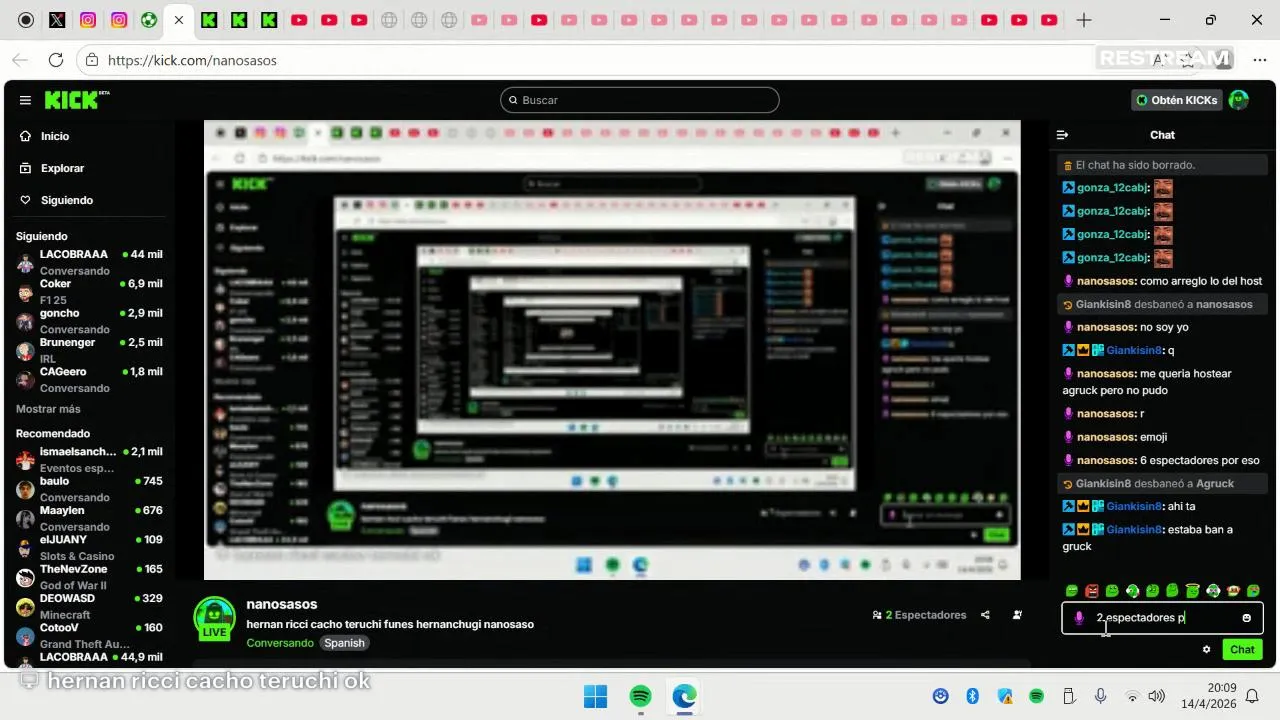Click the user icon next to share
This screenshot has width=1280, height=720.
1017,615
